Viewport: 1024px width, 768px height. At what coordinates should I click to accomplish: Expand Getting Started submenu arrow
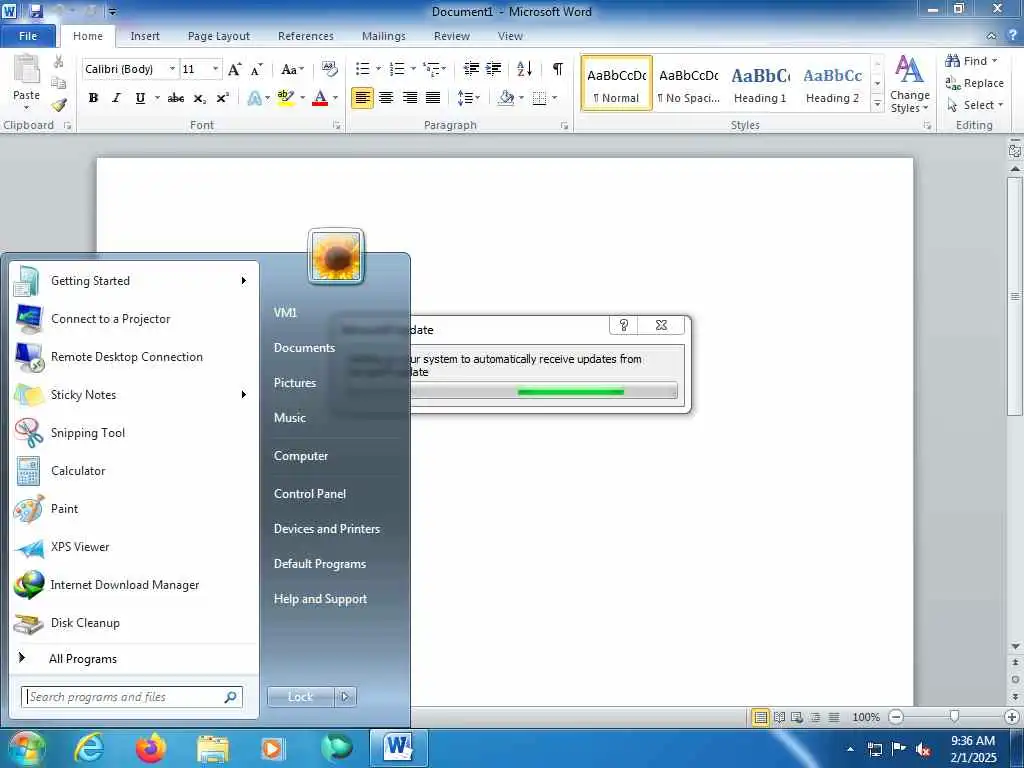point(244,281)
